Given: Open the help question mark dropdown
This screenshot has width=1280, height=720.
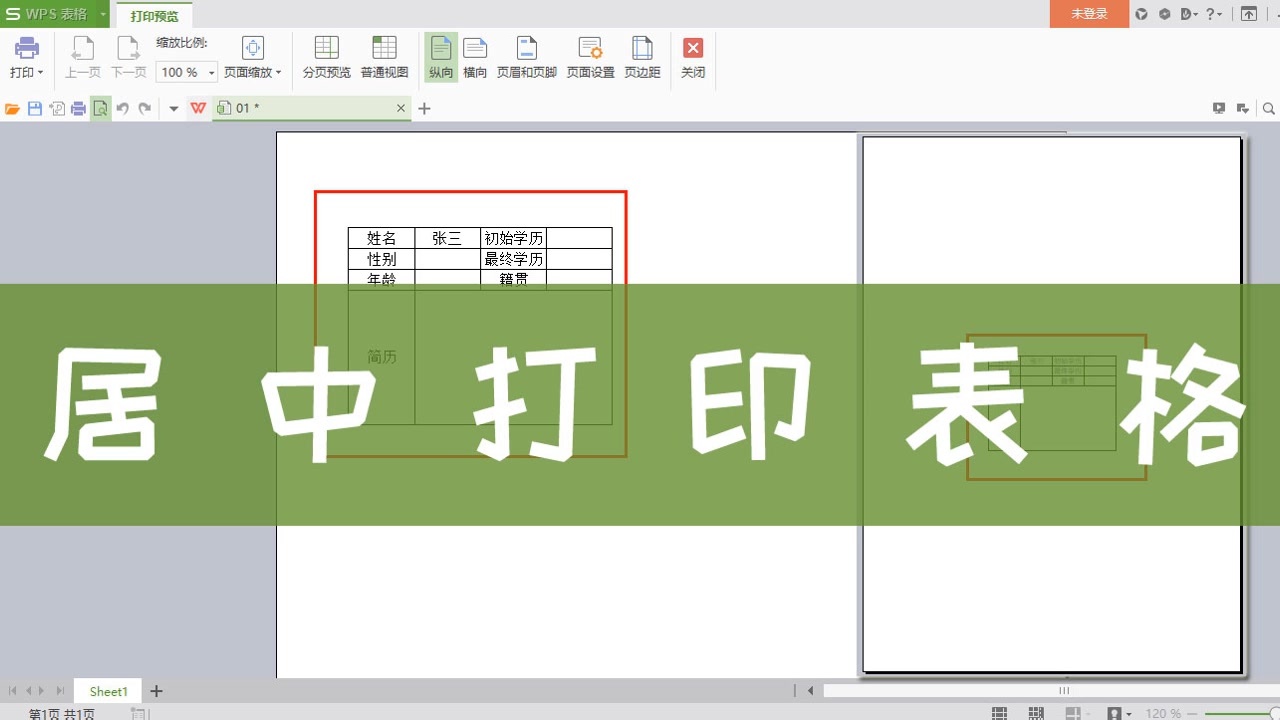Looking at the screenshot, I should (1214, 14).
